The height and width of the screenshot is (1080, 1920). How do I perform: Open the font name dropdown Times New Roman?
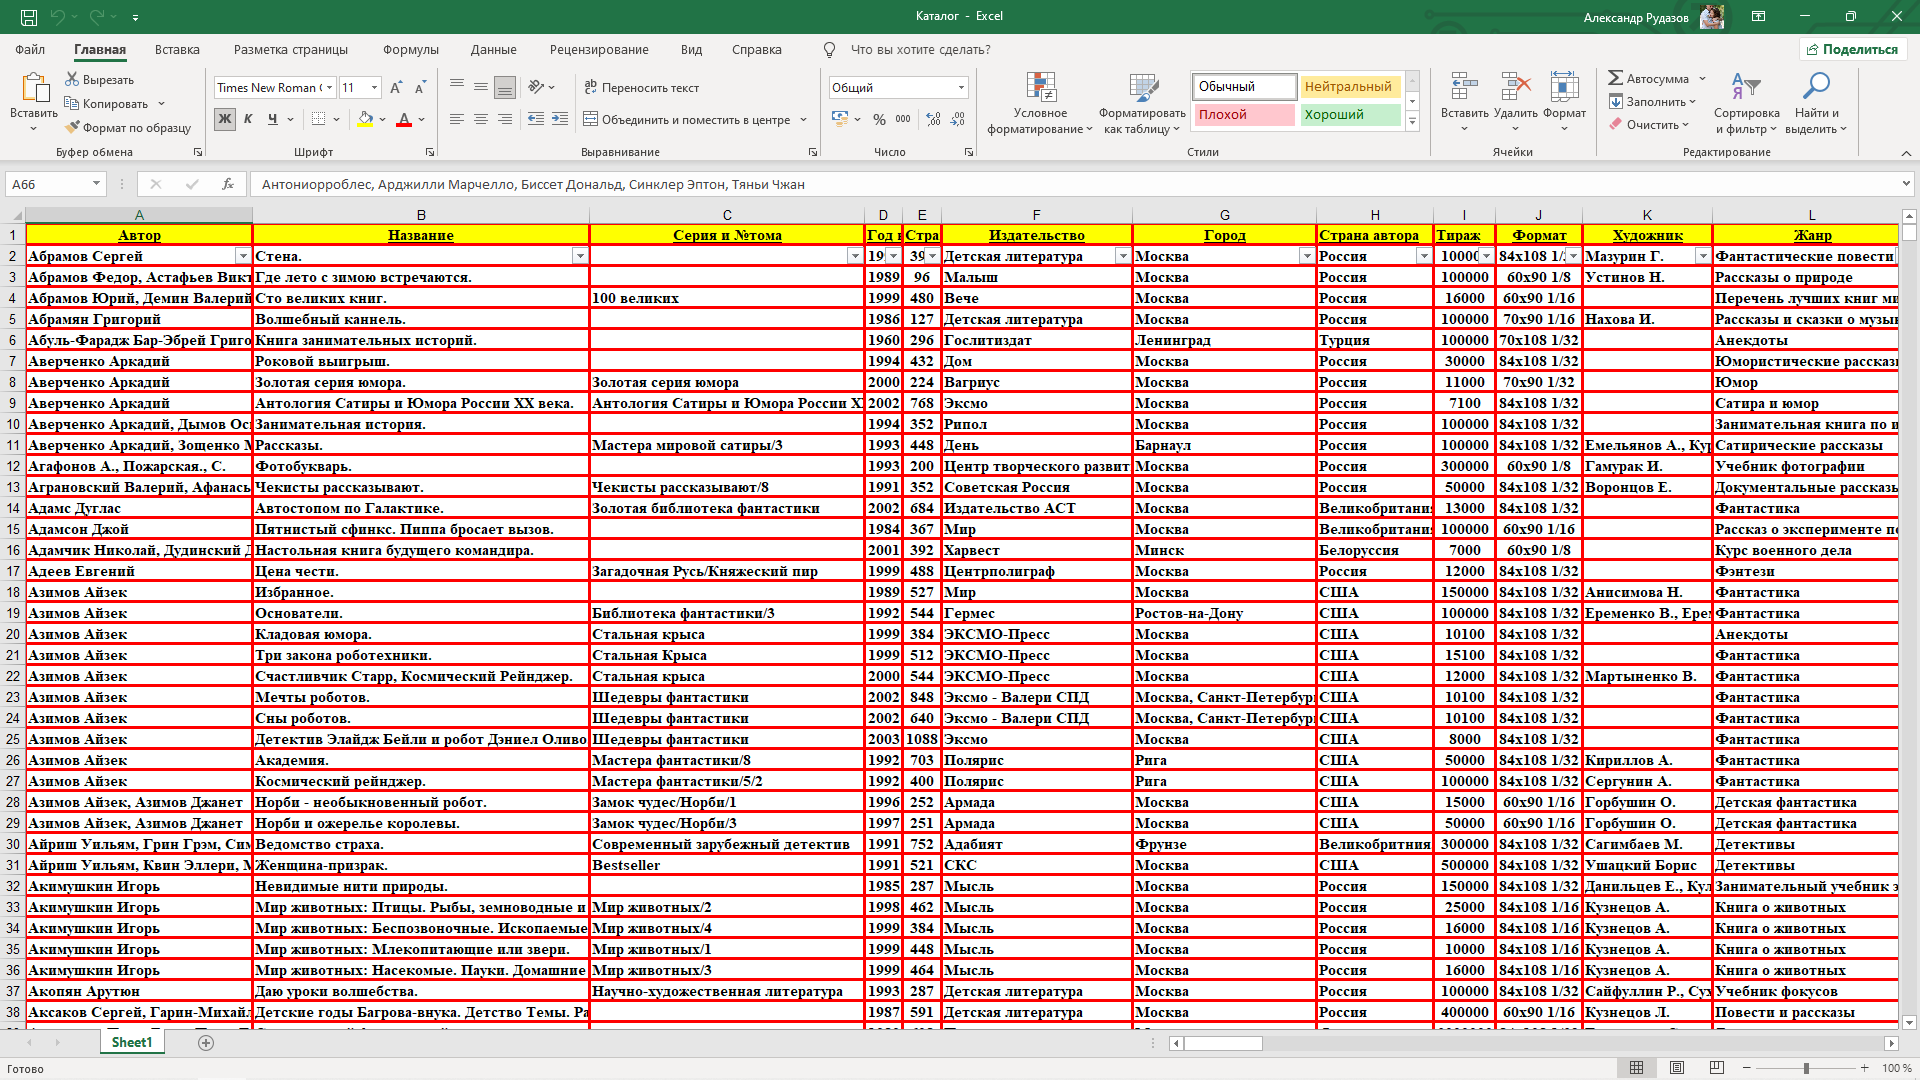pyautogui.click(x=329, y=88)
